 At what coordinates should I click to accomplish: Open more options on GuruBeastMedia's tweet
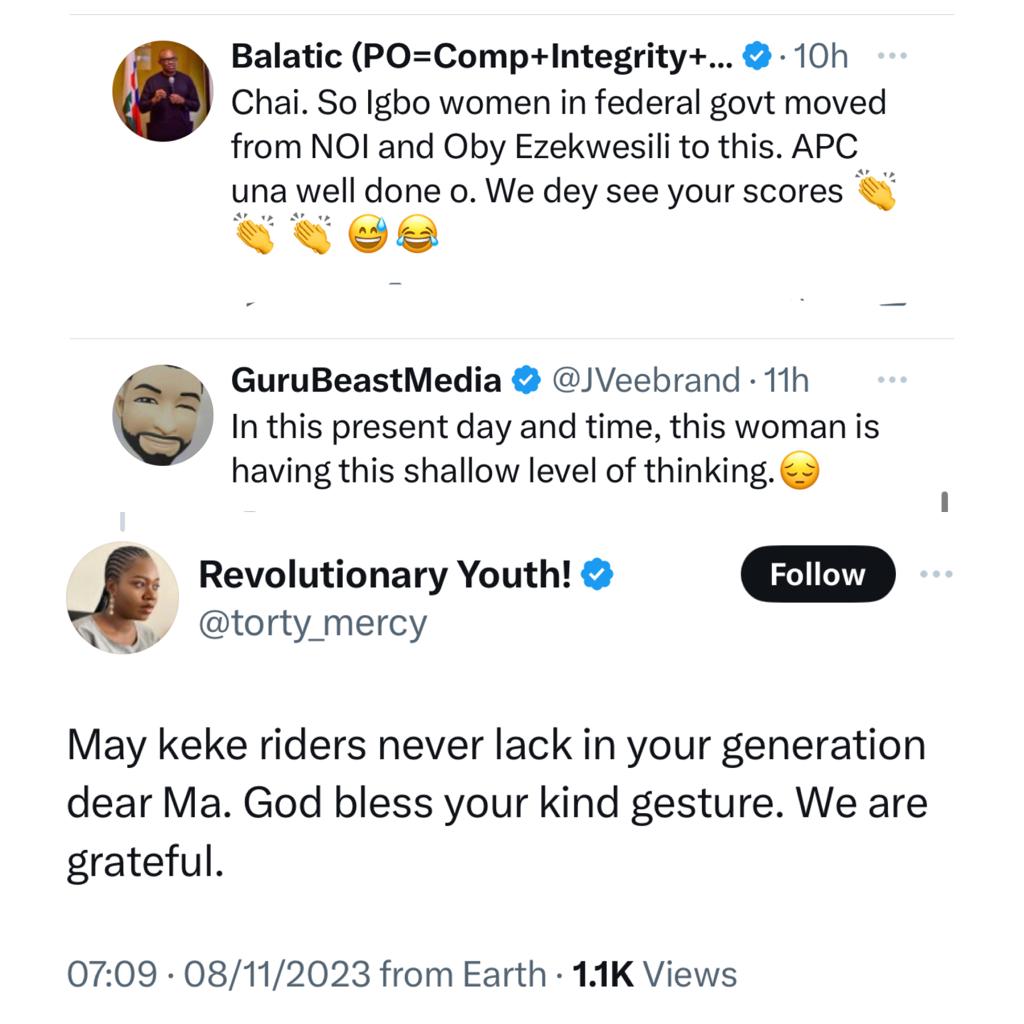pyautogui.click(x=891, y=380)
